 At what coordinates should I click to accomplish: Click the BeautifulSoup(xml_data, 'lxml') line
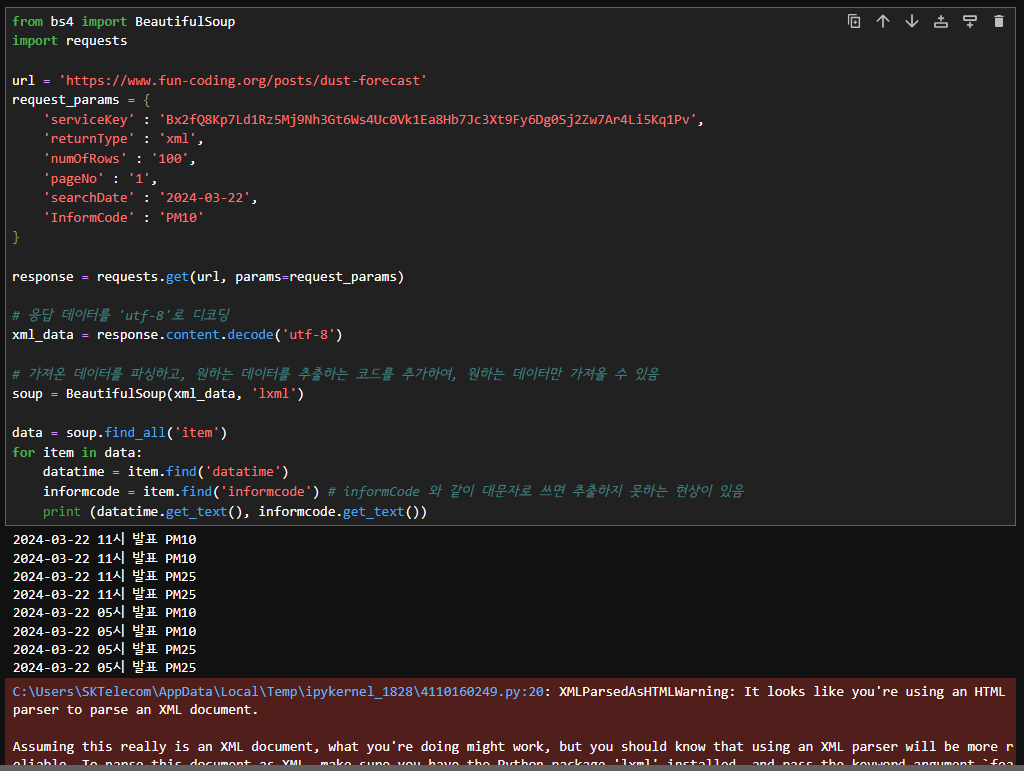(158, 394)
